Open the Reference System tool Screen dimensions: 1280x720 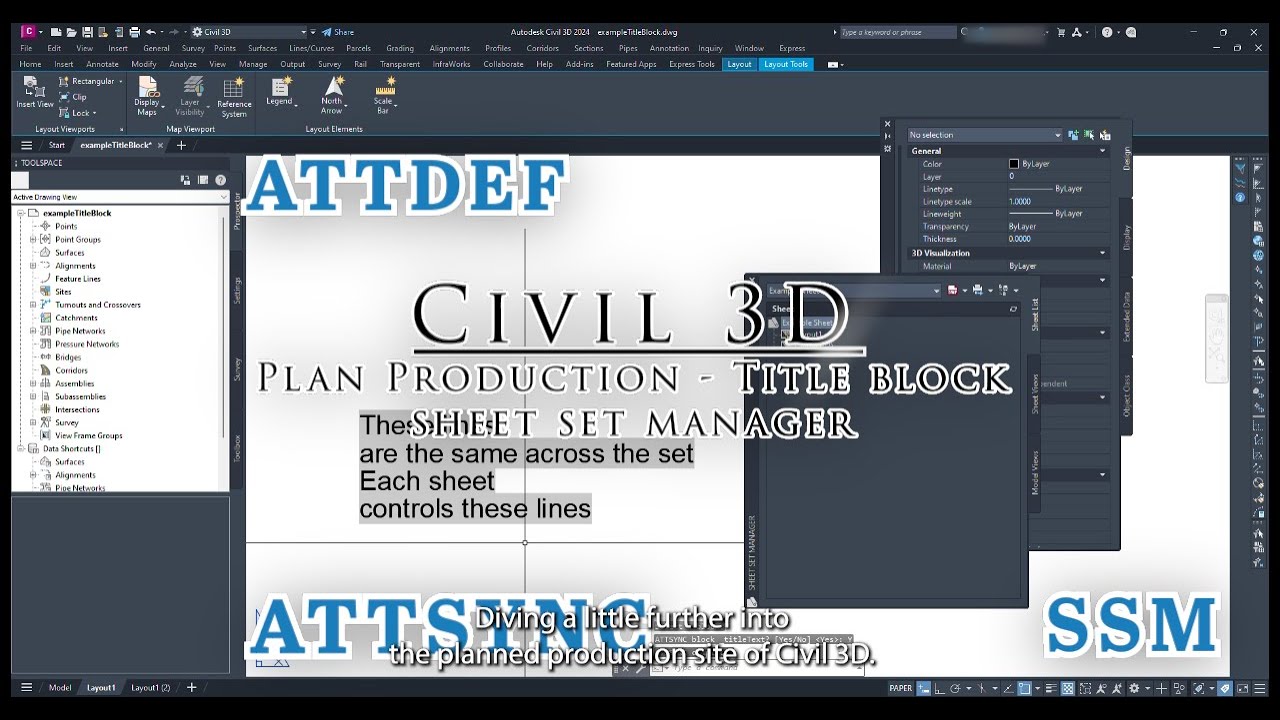[234, 97]
